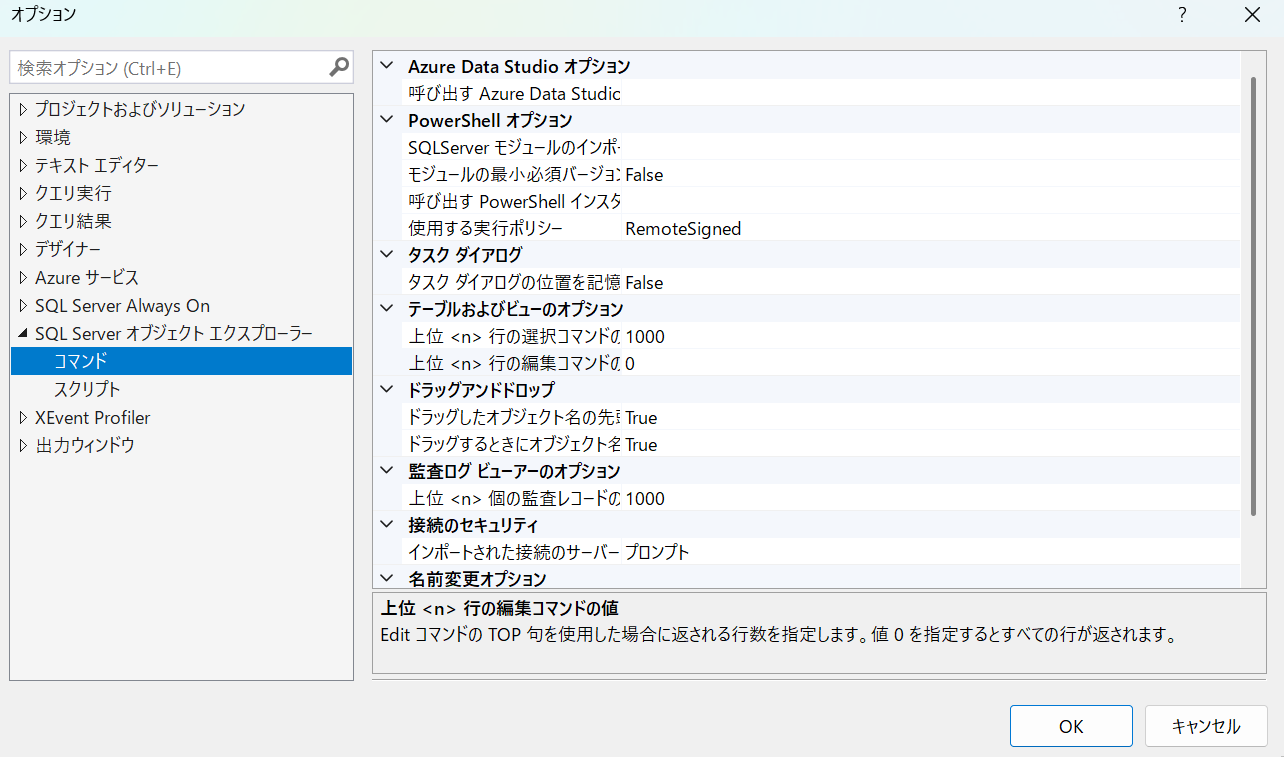Click True value for ドラッグしたオブジェクト名の先頭

[x=641, y=417]
